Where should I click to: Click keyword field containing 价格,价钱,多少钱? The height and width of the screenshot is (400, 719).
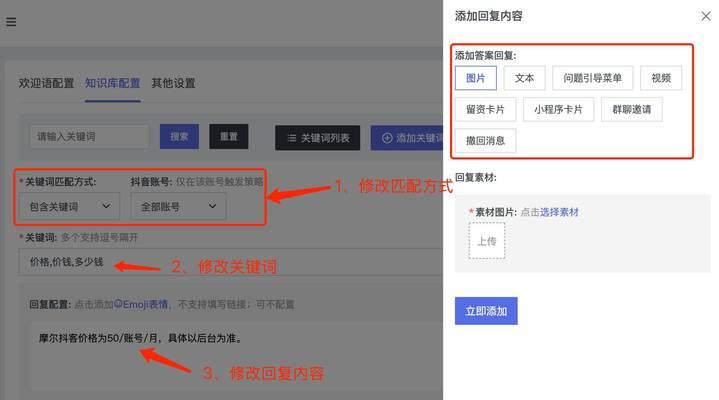pos(231,262)
